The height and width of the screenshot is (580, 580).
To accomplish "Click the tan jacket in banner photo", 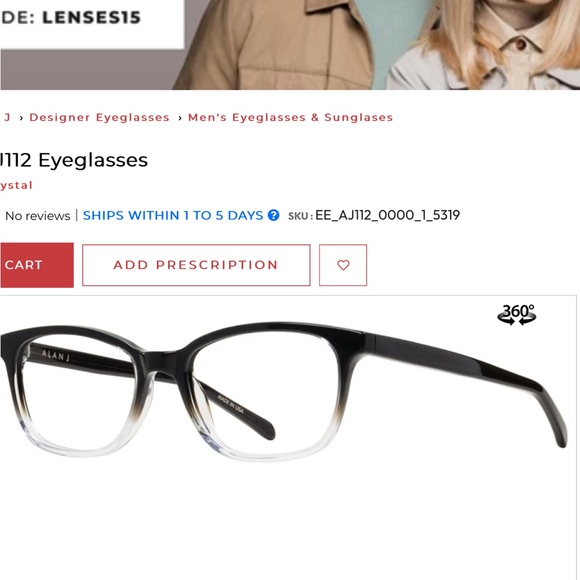I will [x=274, y=44].
